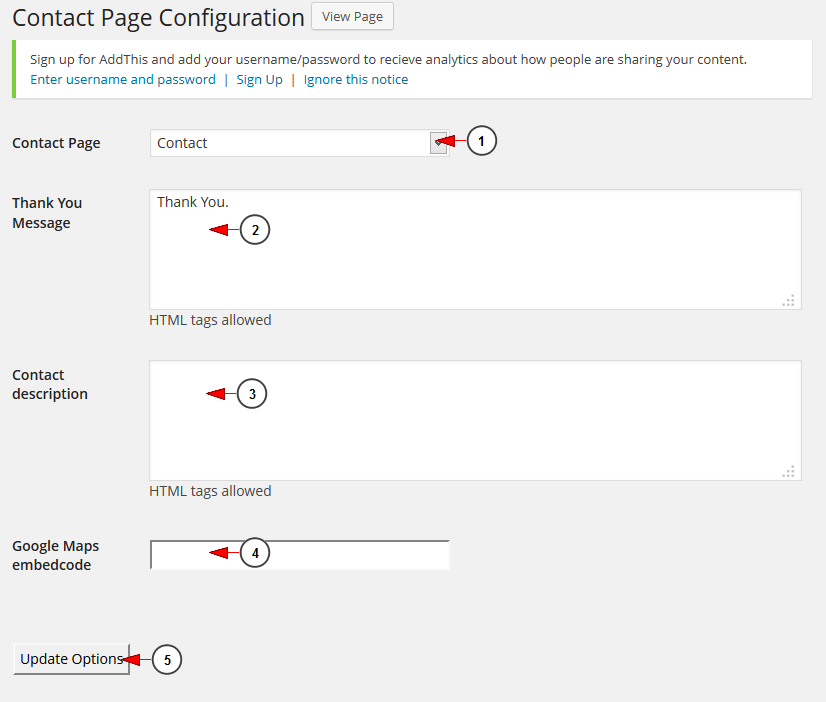The height and width of the screenshot is (702, 826).
Task: Focus the Thank You Message text area
Action: (475, 249)
